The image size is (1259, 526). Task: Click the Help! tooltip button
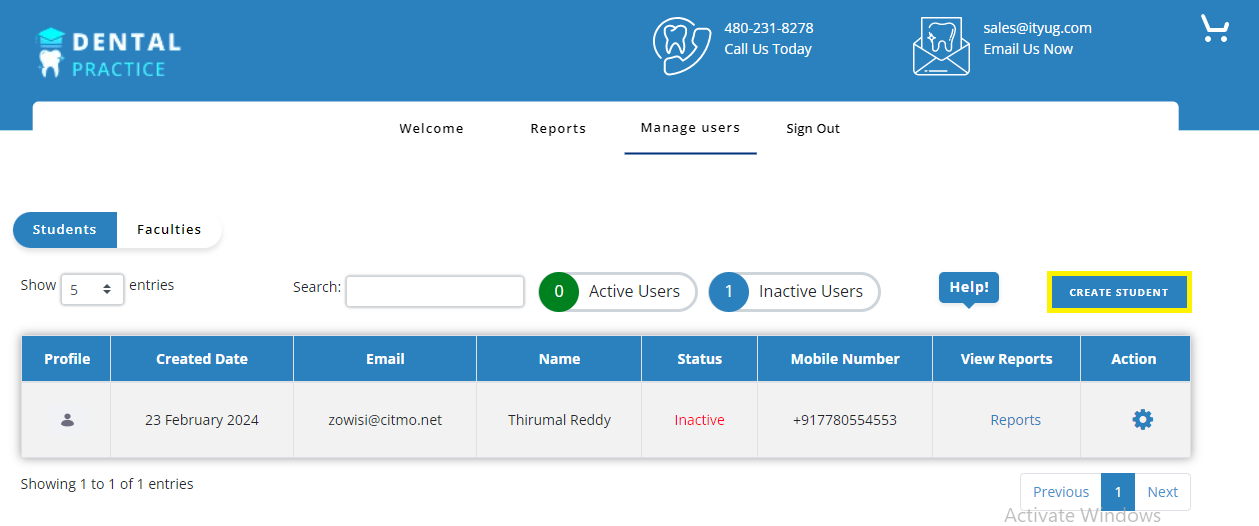pyautogui.click(x=968, y=287)
